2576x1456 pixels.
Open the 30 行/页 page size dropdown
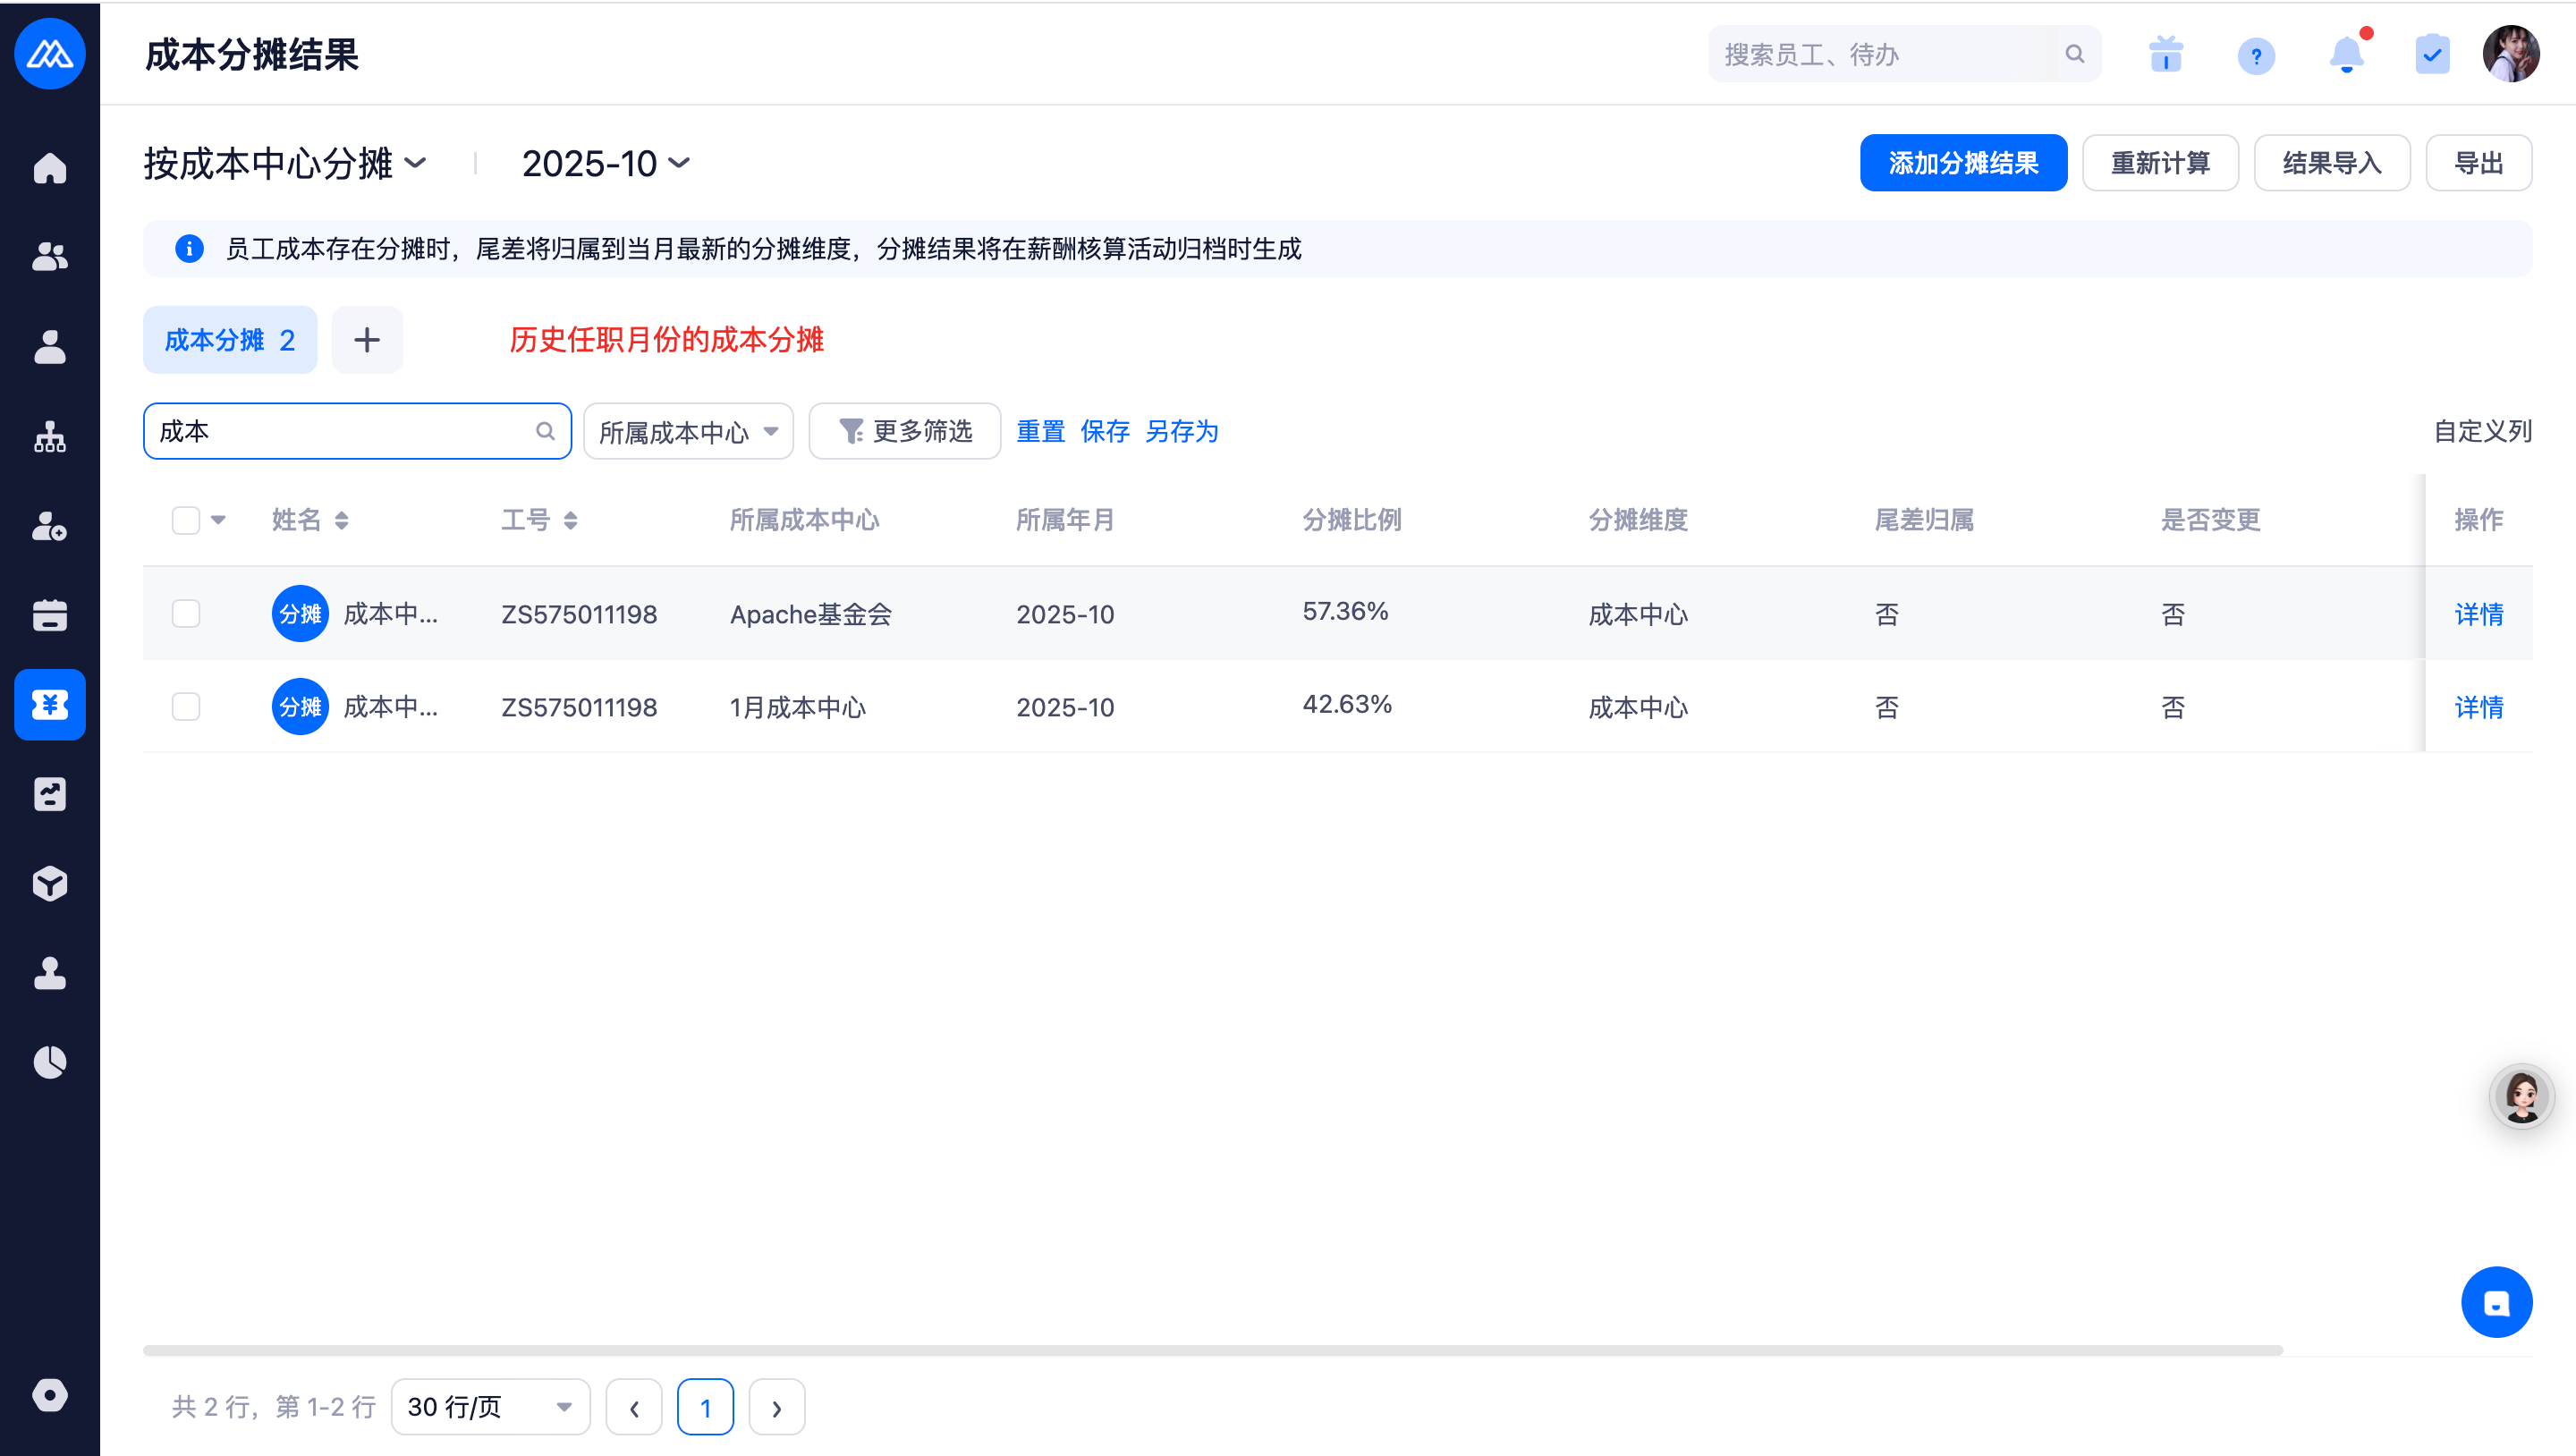(x=490, y=1407)
